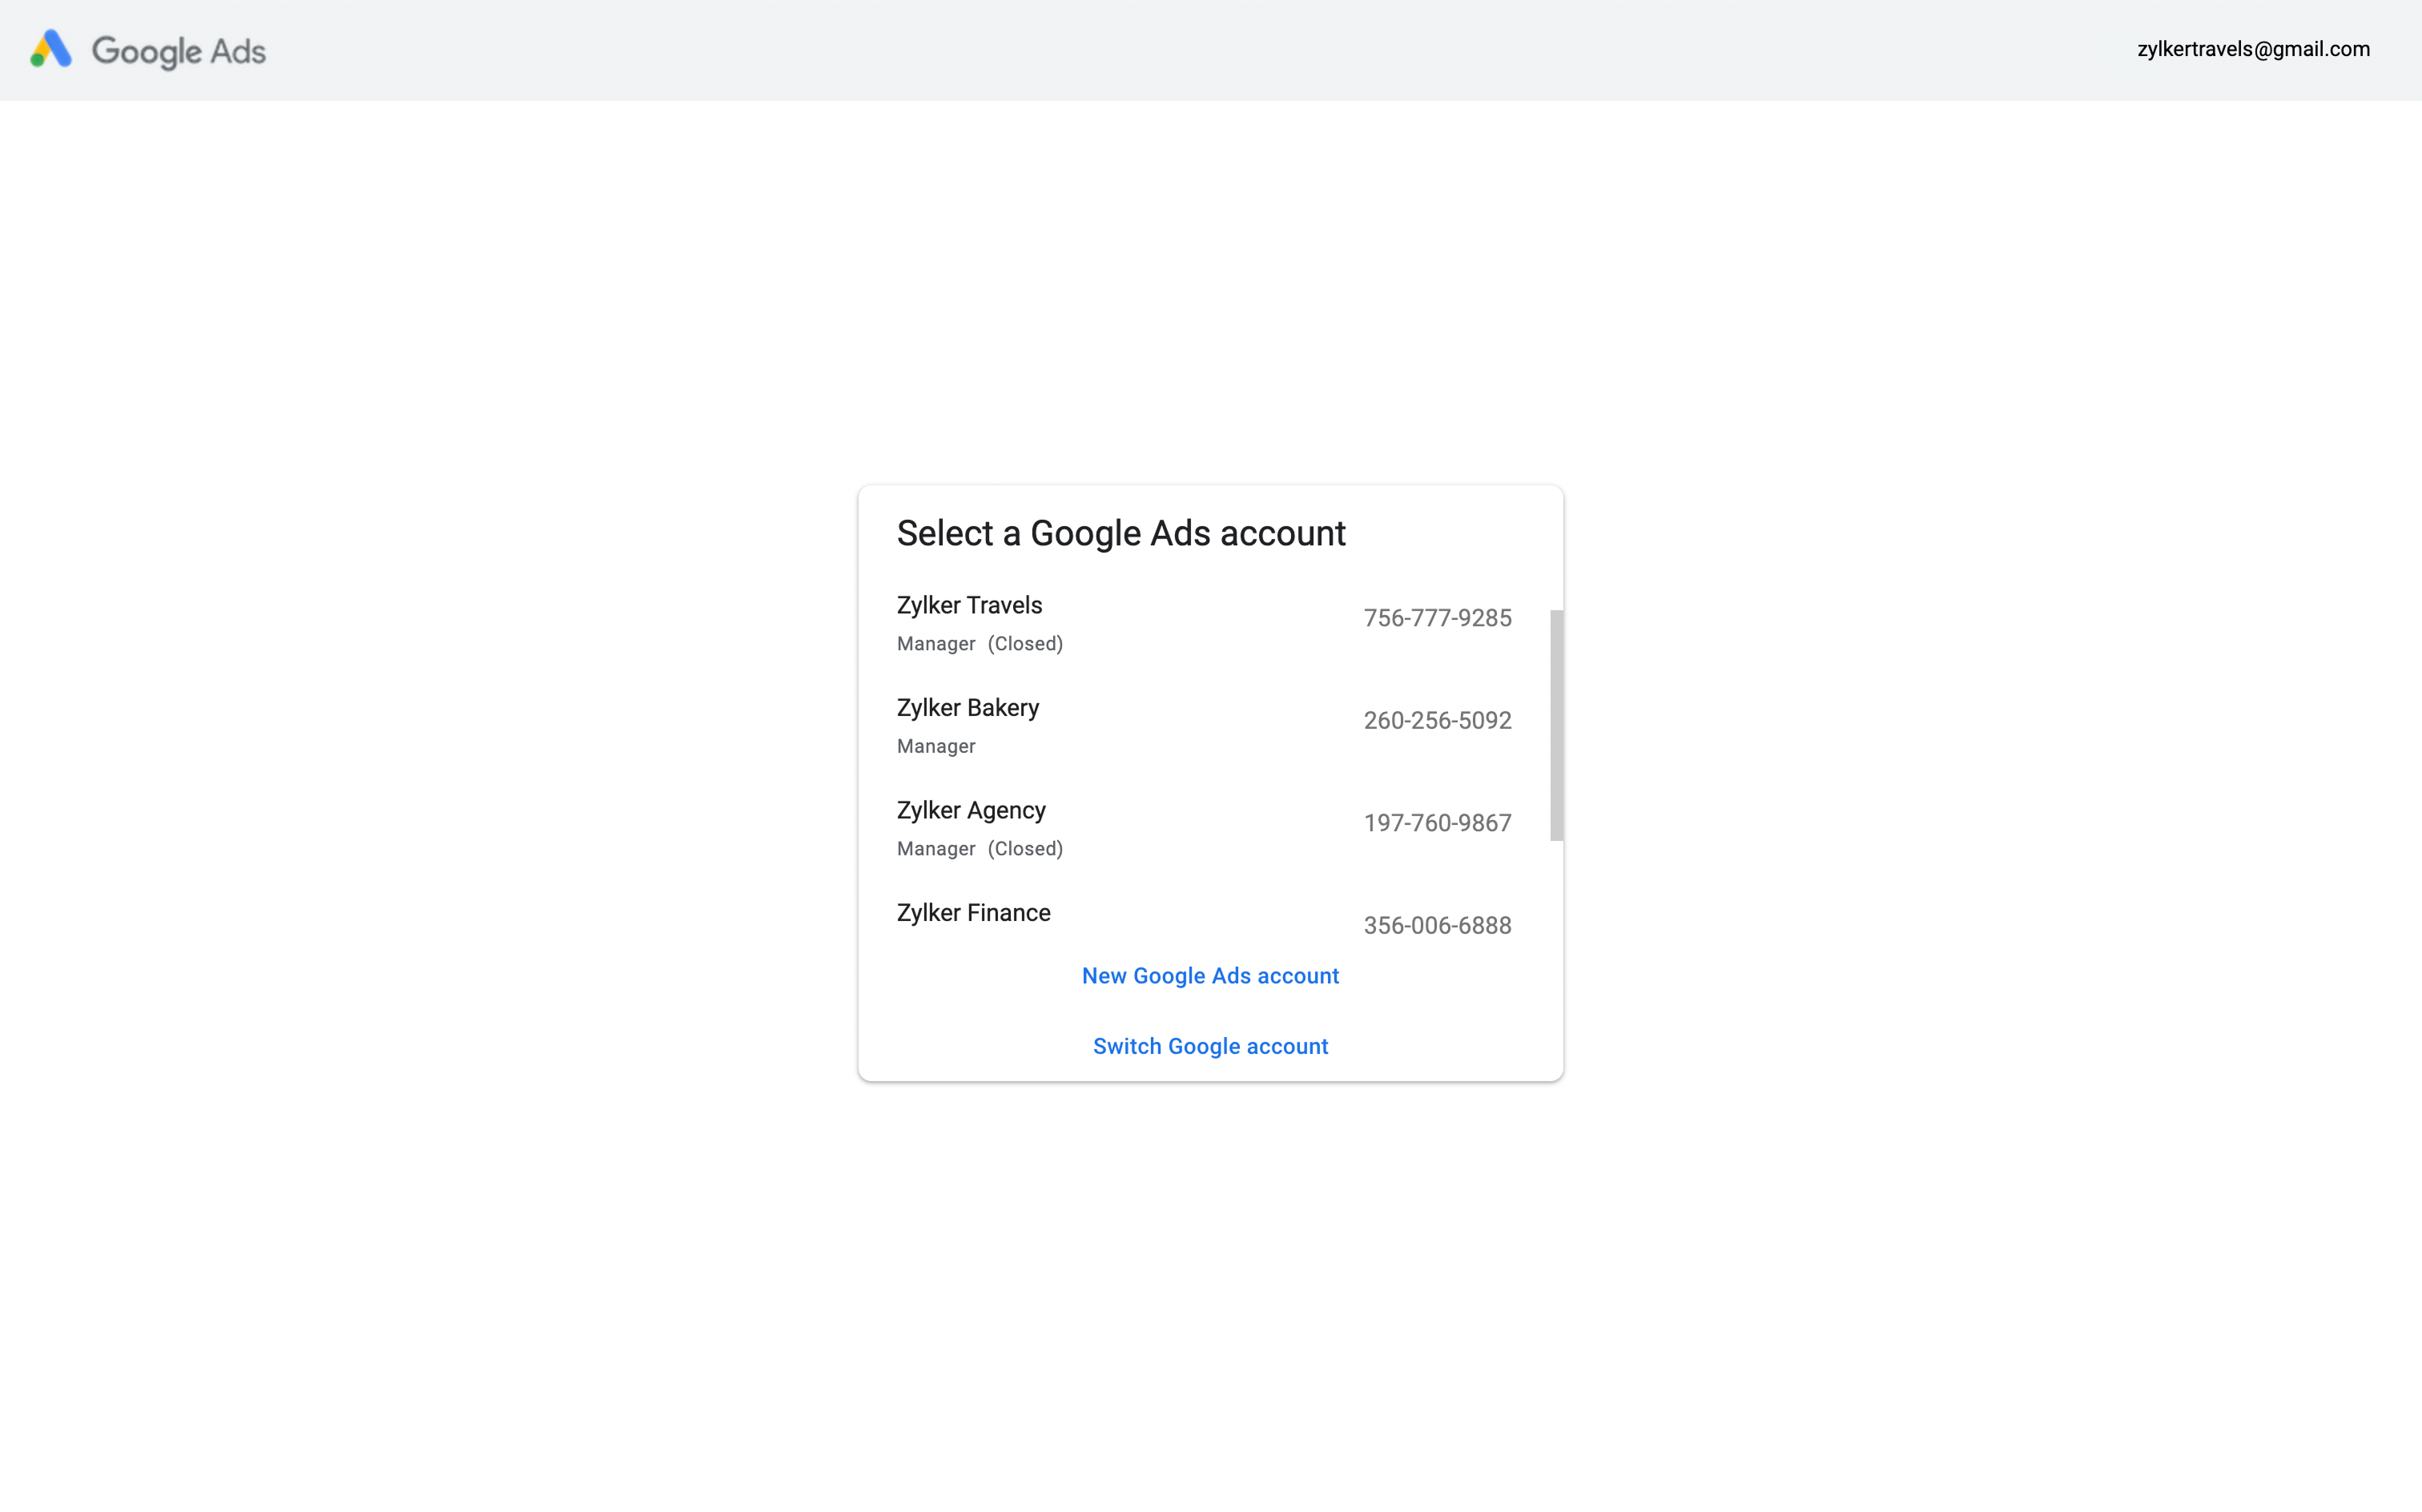Click the Google Ads wordmark text
This screenshot has width=2422, height=1512.
click(179, 51)
